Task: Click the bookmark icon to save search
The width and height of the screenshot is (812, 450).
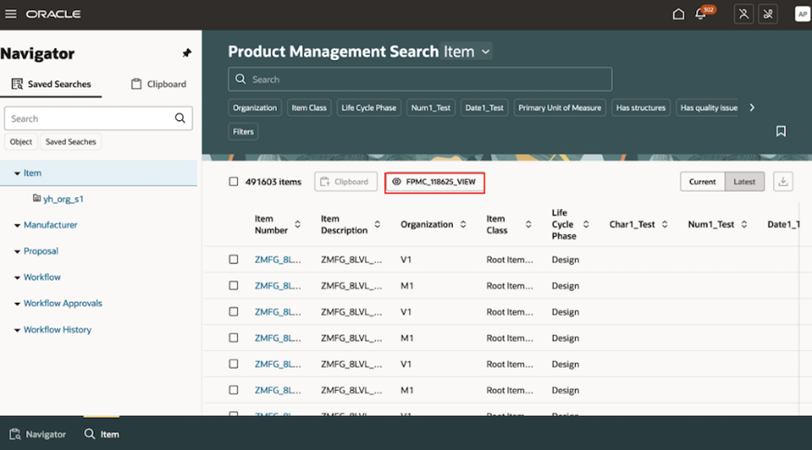Action: click(x=780, y=131)
